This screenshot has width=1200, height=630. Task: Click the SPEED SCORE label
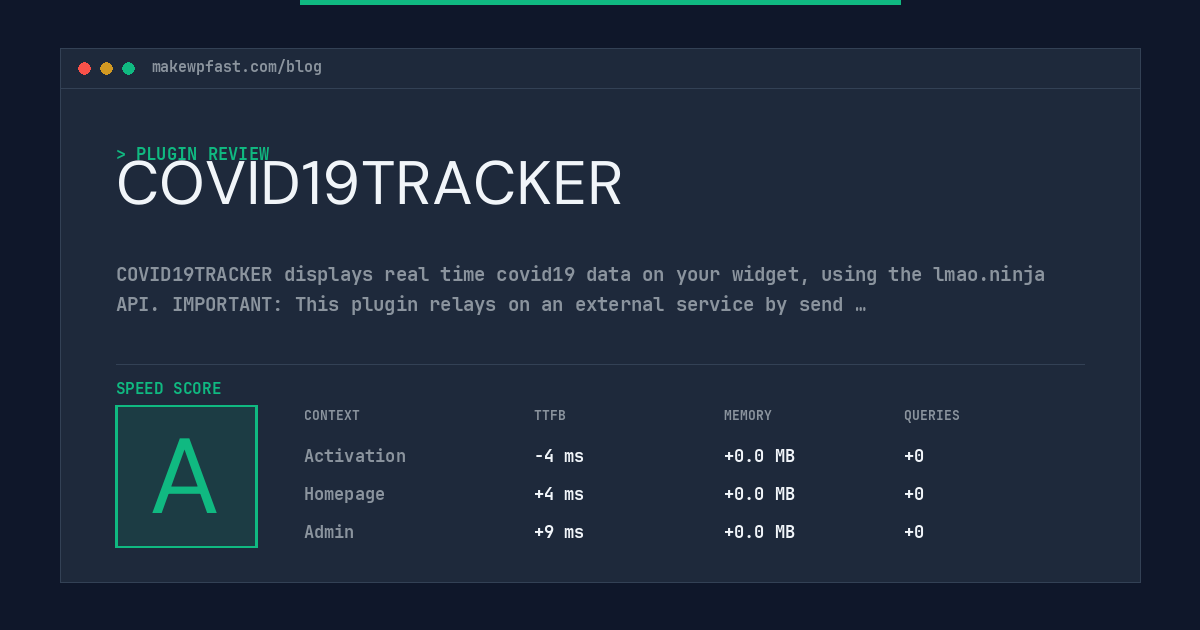tap(169, 389)
